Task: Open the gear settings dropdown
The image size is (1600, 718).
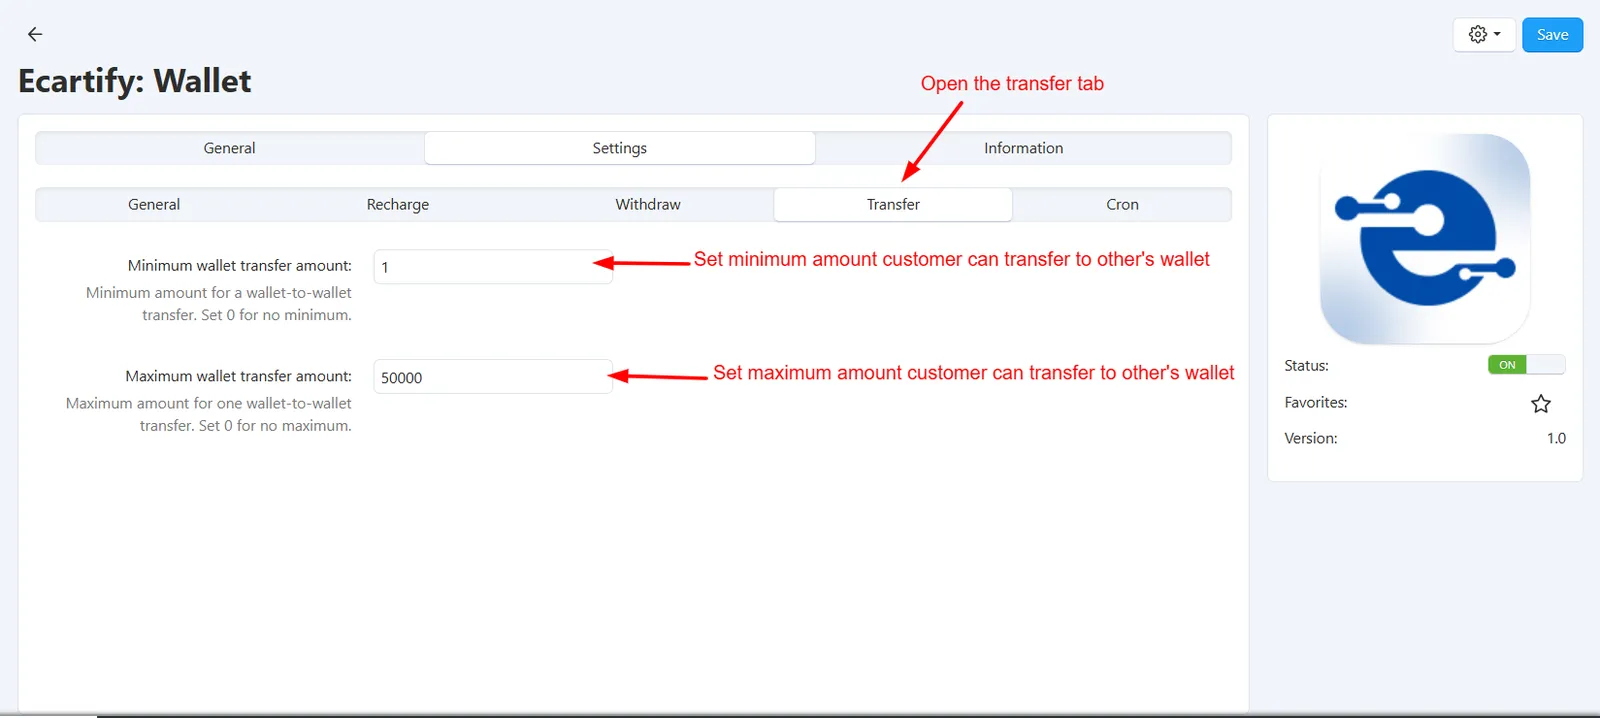Action: coord(1484,34)
